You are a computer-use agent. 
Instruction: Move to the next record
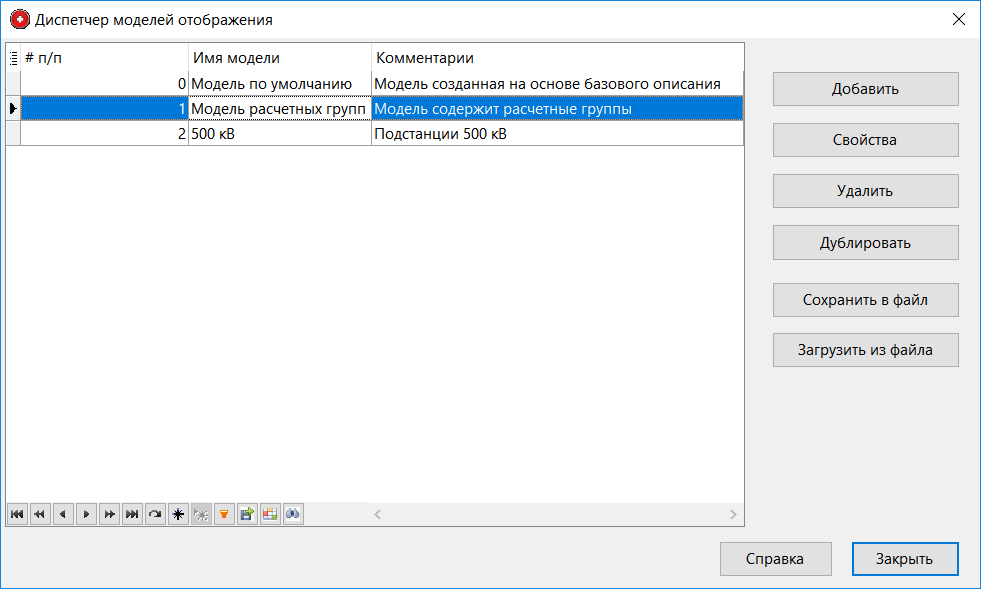pos(85,514)
